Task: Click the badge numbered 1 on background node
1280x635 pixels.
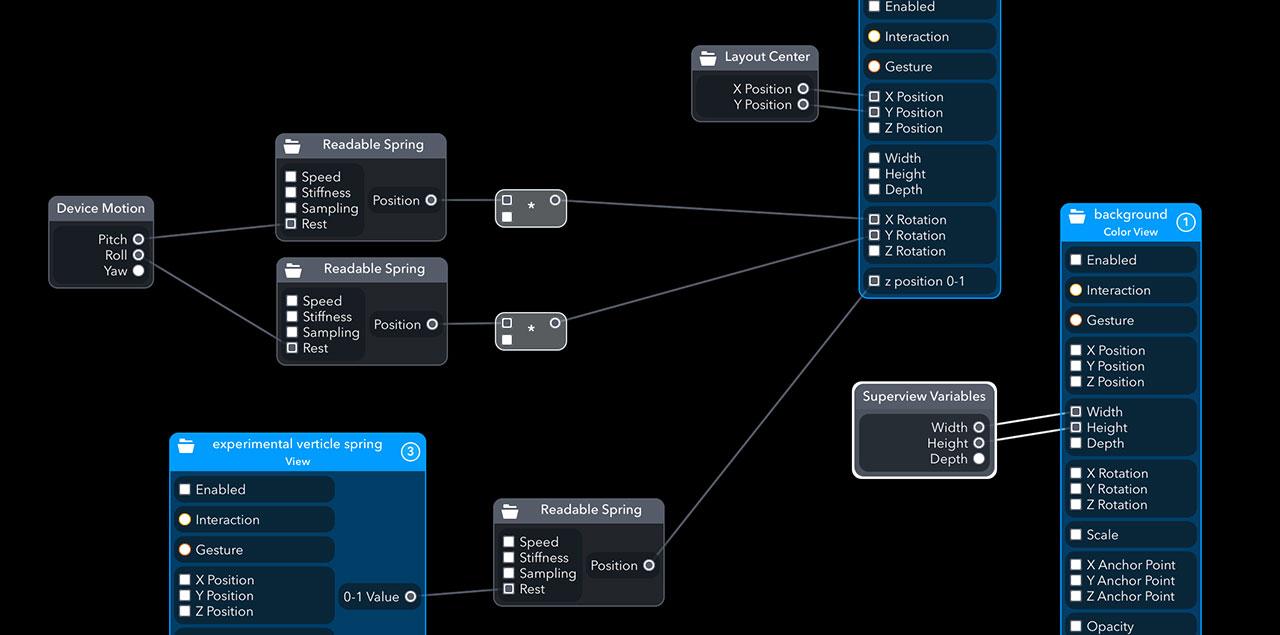Action: [1185, 222]
